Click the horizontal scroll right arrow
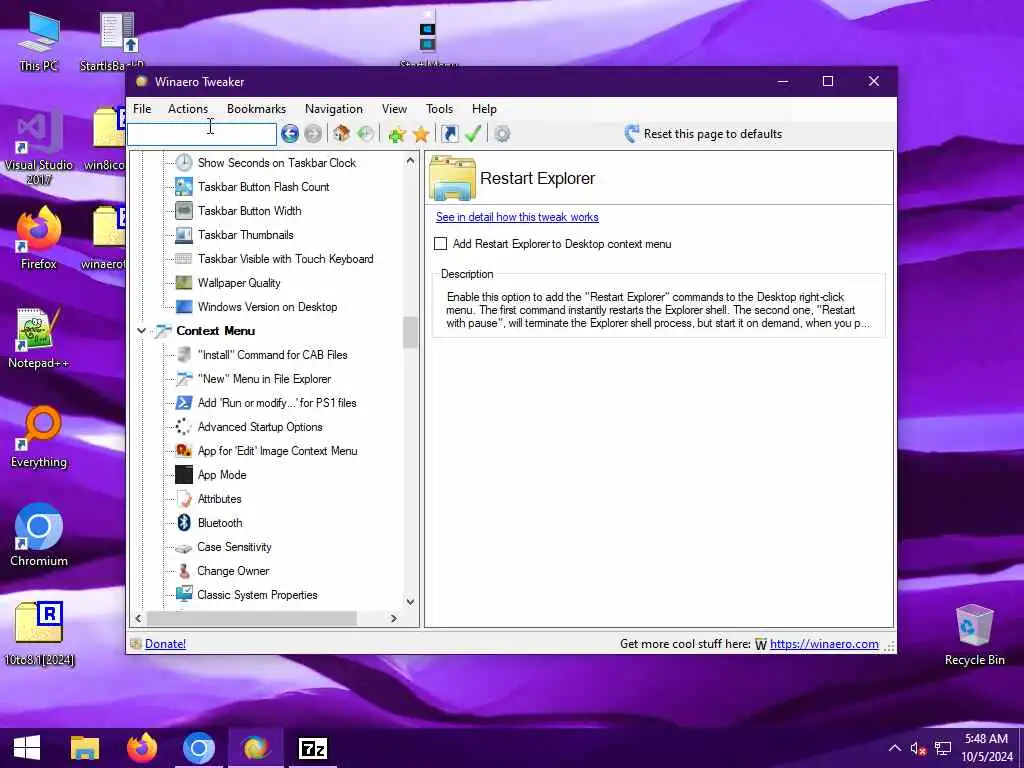 pos(394,618)
